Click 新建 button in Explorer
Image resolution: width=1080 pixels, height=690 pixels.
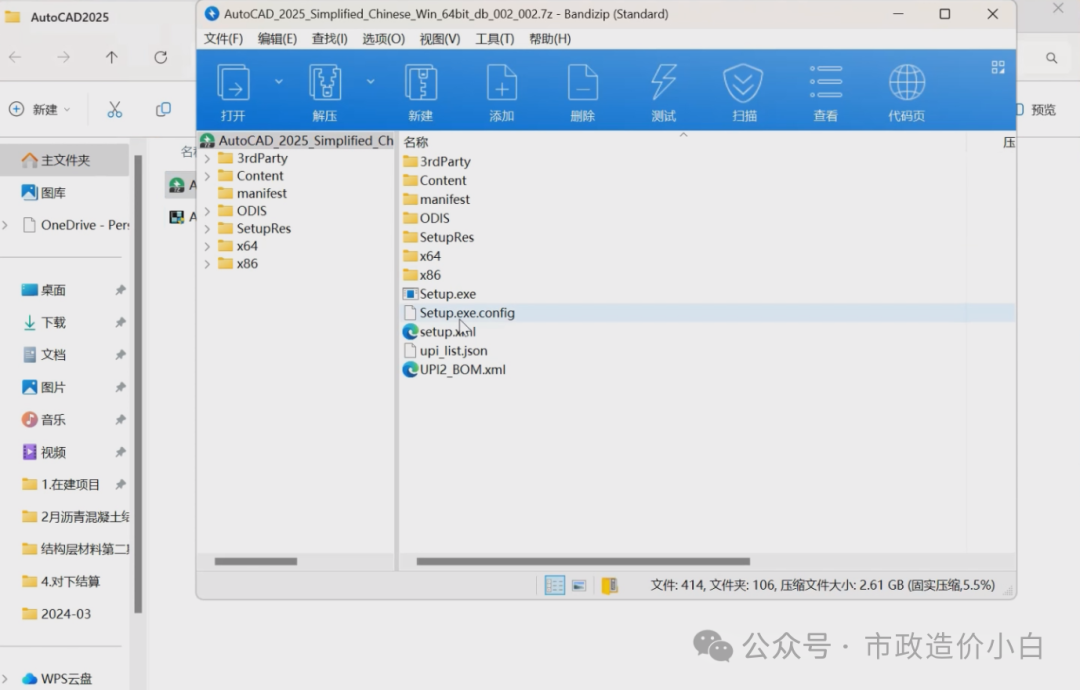[x=39, y=109]
